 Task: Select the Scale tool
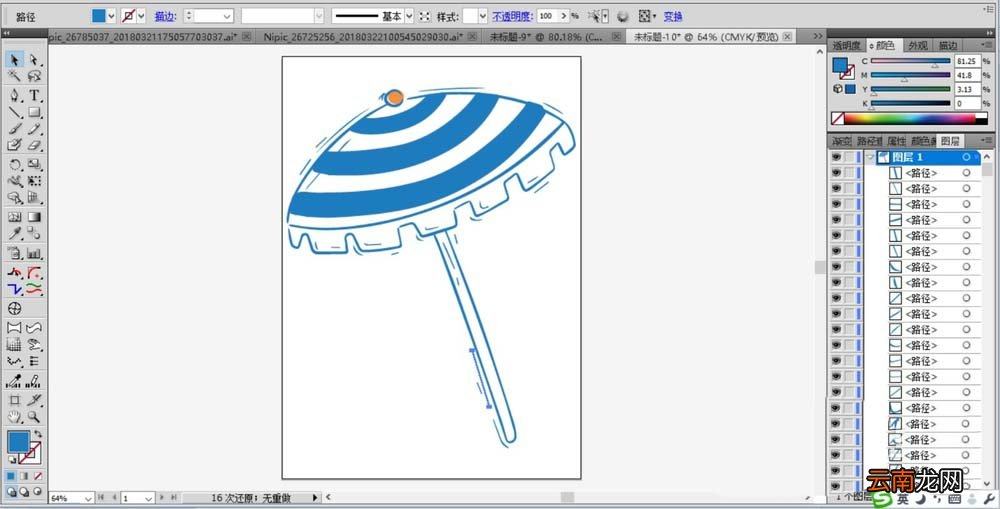coord(34,165)
